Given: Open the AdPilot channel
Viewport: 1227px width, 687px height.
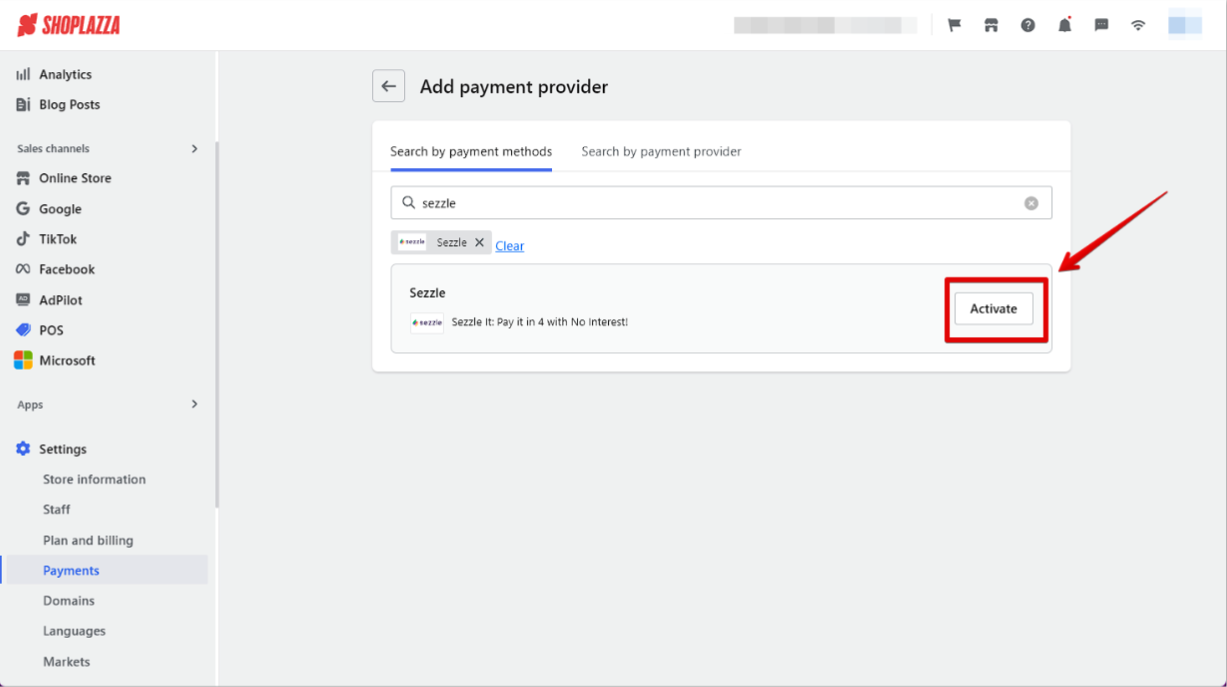Looking at the screenshot, I should tap(61, 300).
